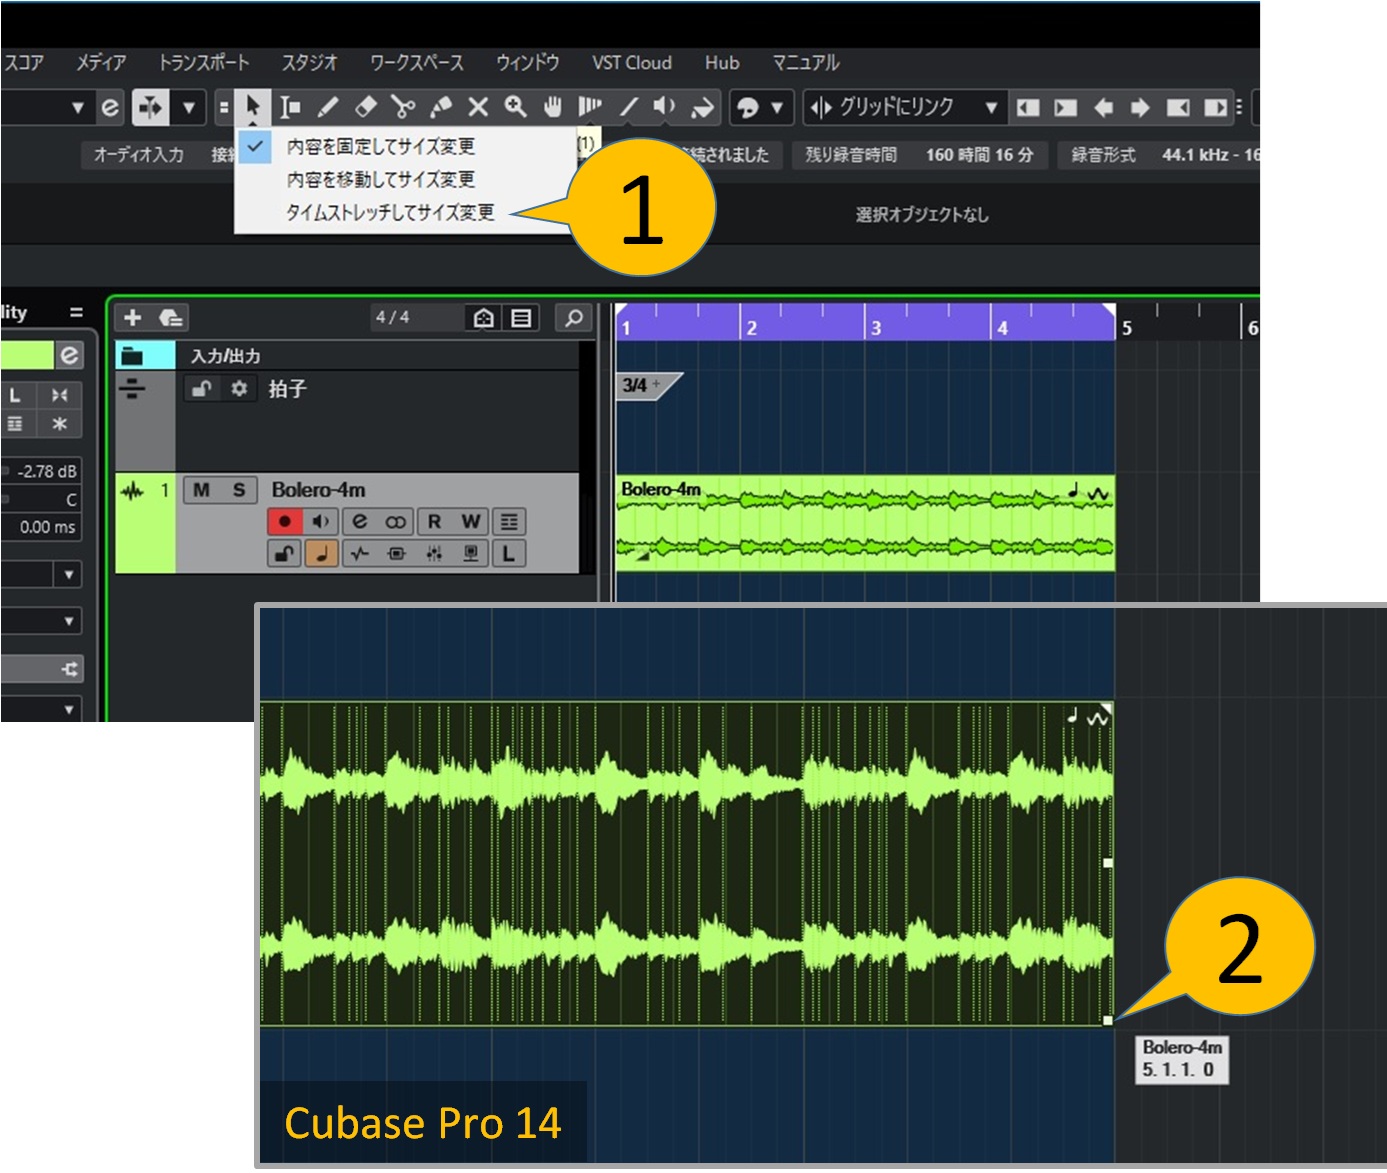Pick the Glue tool
This screenshot has width=1387, height=1173.
(441, 107)
